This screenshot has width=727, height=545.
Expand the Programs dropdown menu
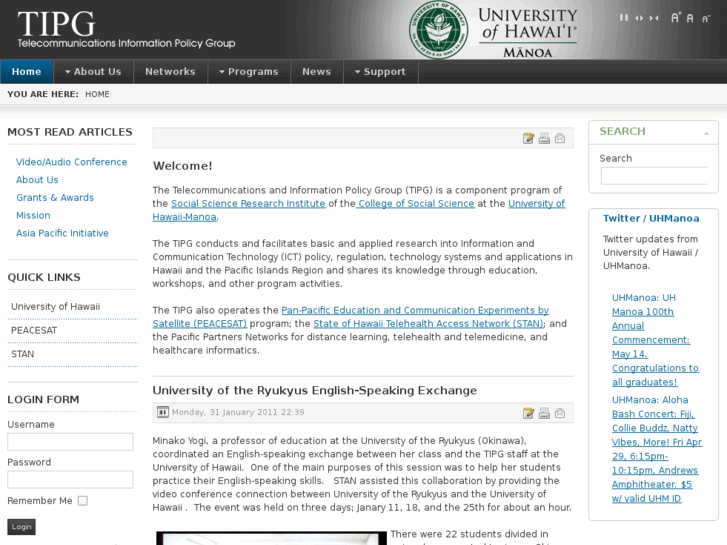point(249,71)
